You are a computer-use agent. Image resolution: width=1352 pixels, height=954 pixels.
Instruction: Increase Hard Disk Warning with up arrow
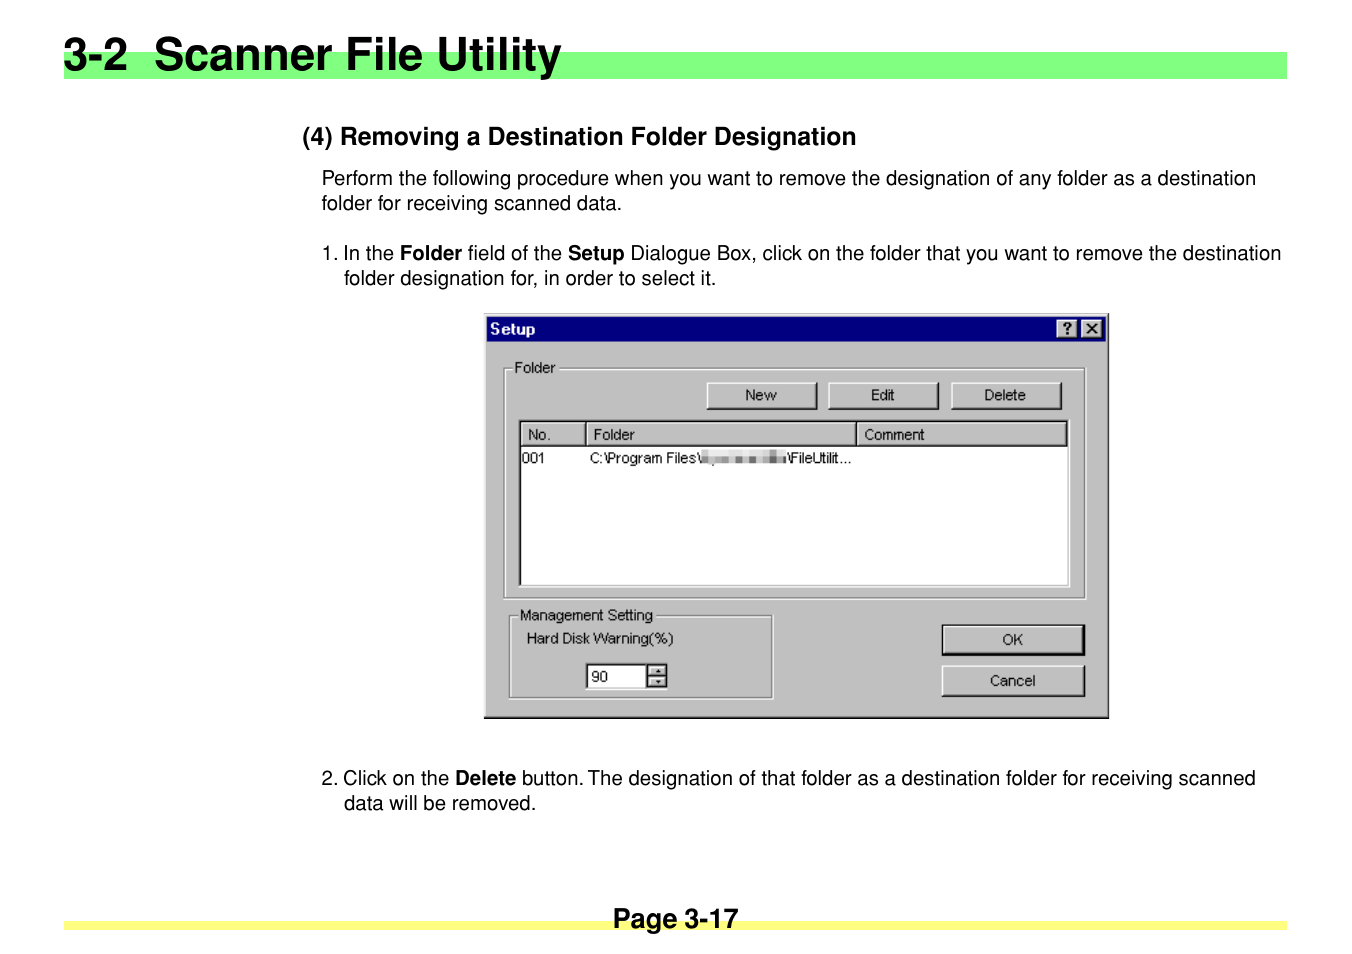657,670
